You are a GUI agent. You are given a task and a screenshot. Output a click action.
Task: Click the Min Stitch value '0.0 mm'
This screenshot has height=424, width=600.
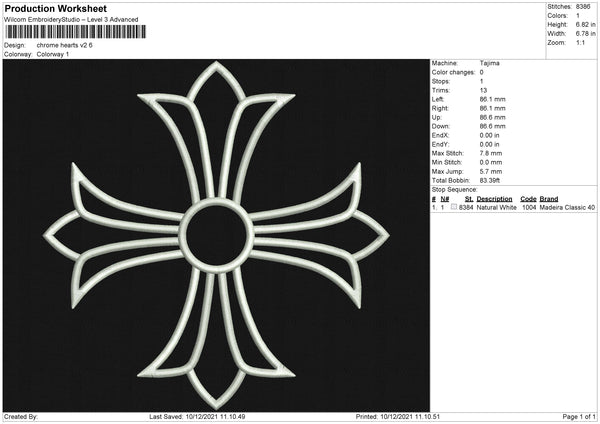coord(491,163)
